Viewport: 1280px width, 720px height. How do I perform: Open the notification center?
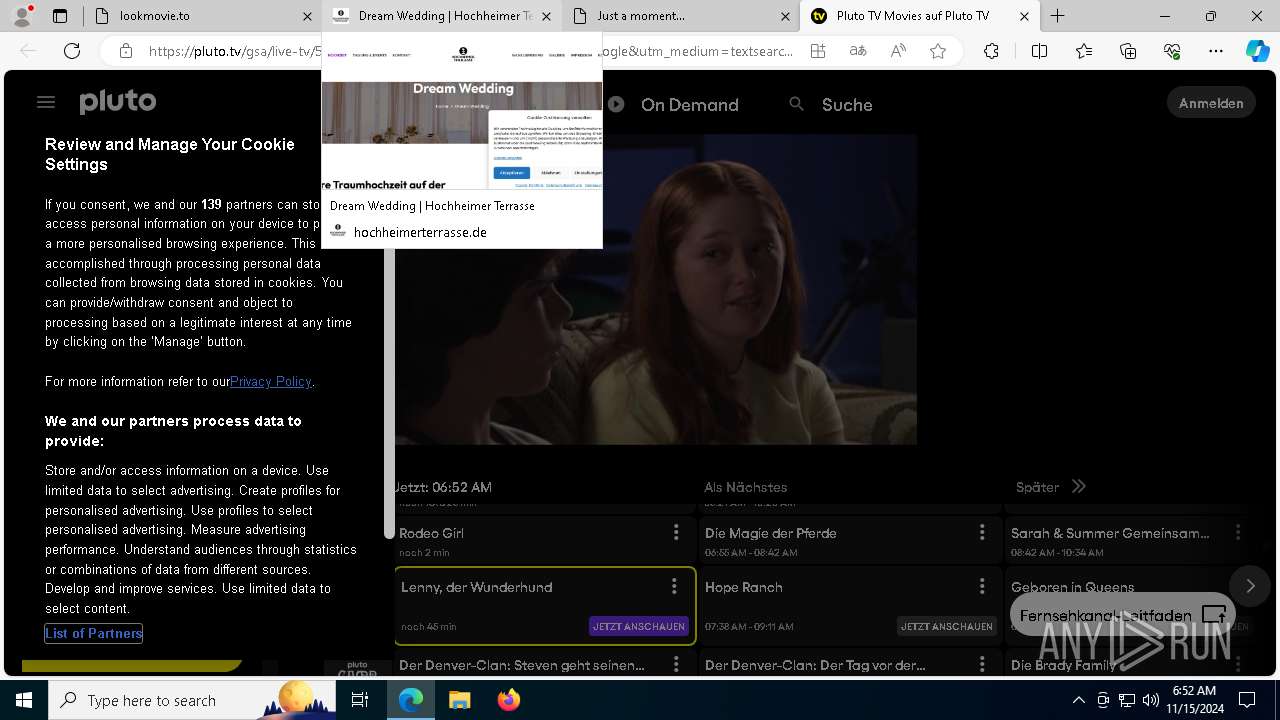(1247, 700)
